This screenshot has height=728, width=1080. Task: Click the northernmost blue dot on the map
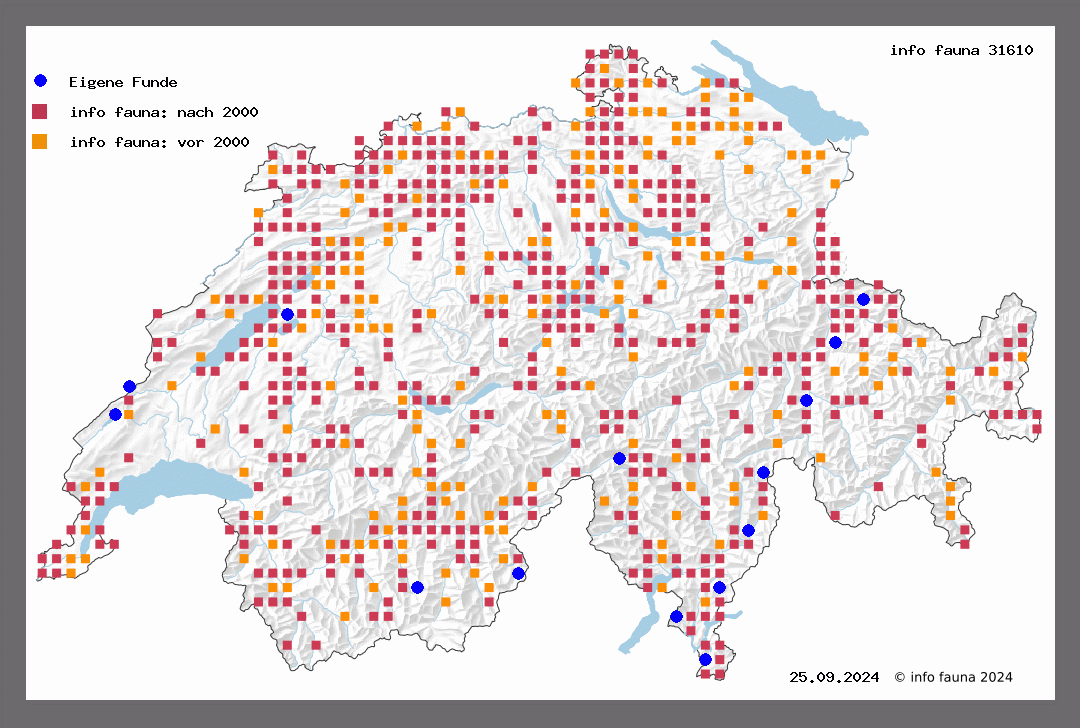click(863, 299)
